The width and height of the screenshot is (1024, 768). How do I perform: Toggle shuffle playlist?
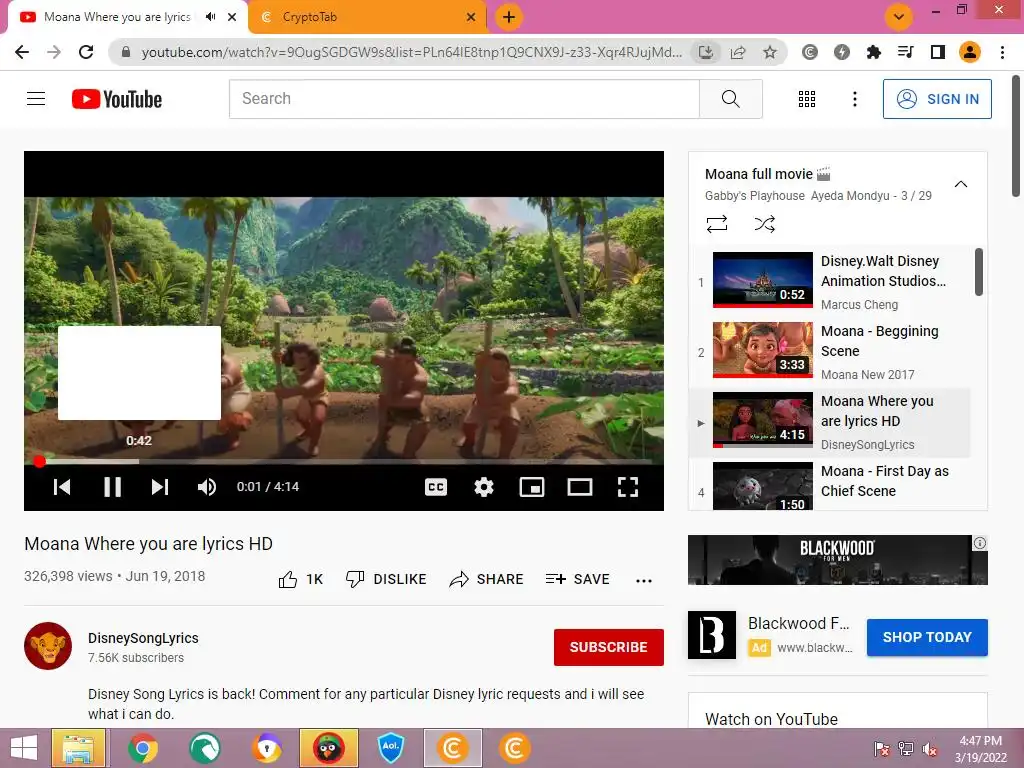pyautogui.click(x=765, y=225)
